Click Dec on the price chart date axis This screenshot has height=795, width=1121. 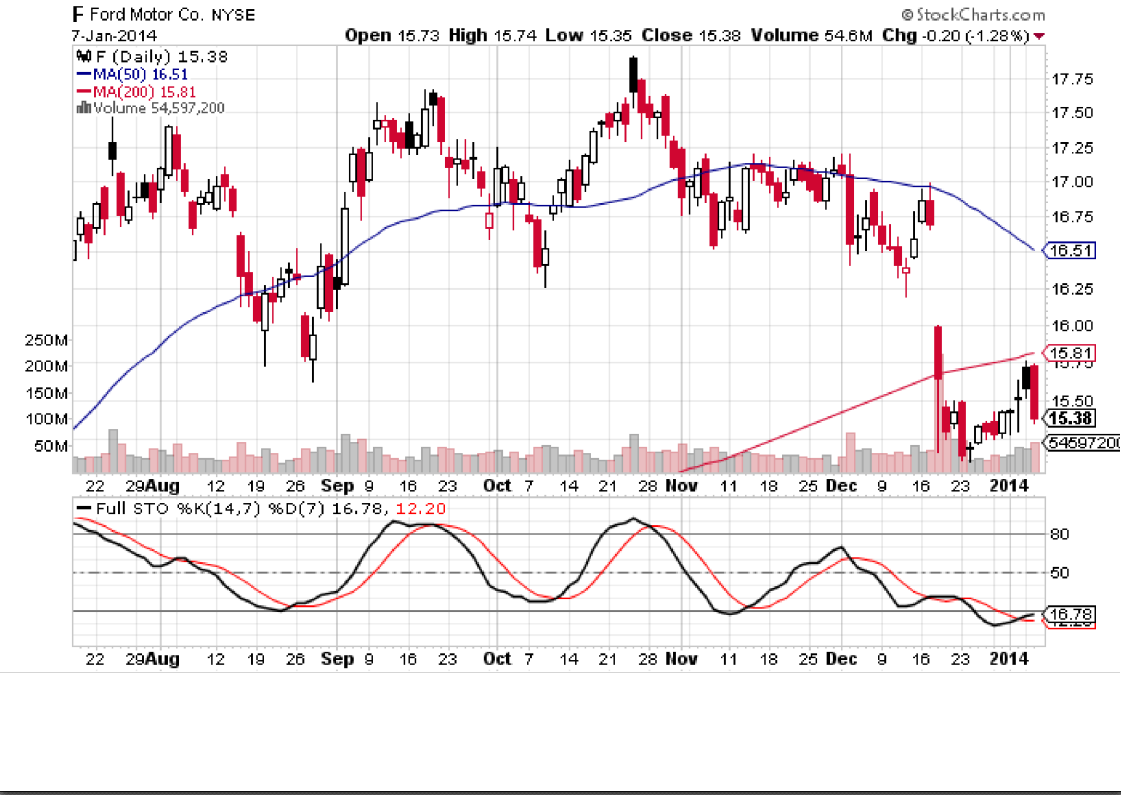coord(841,486)
